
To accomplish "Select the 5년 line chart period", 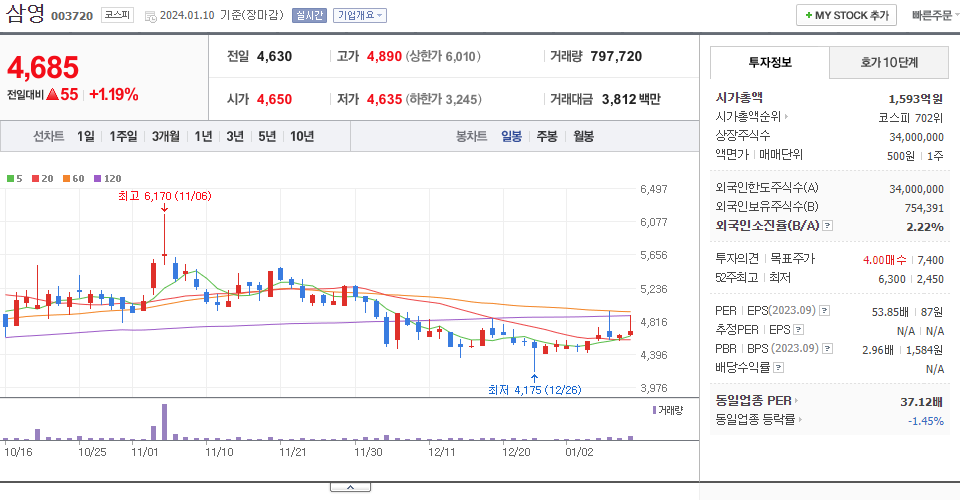I will [x=267, y=136].
